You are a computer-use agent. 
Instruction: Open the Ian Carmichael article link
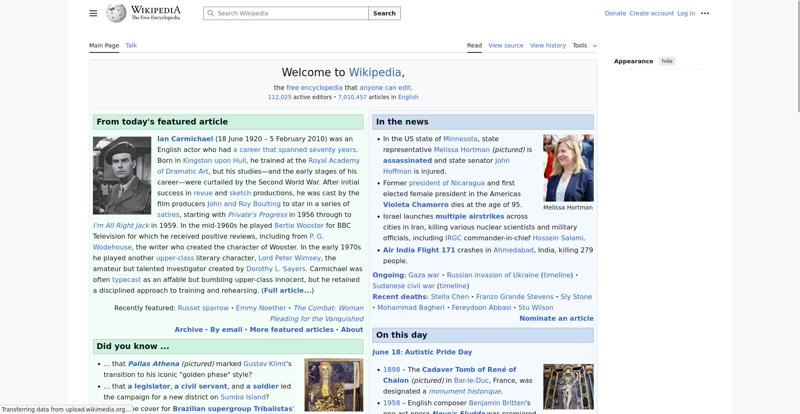(185, 139)
